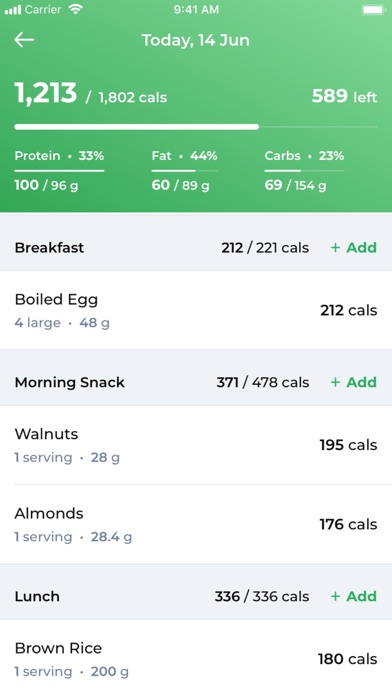Screen dimensions: 392x696
Task: Tap the battery indicator icon
Action: (373, 10)
